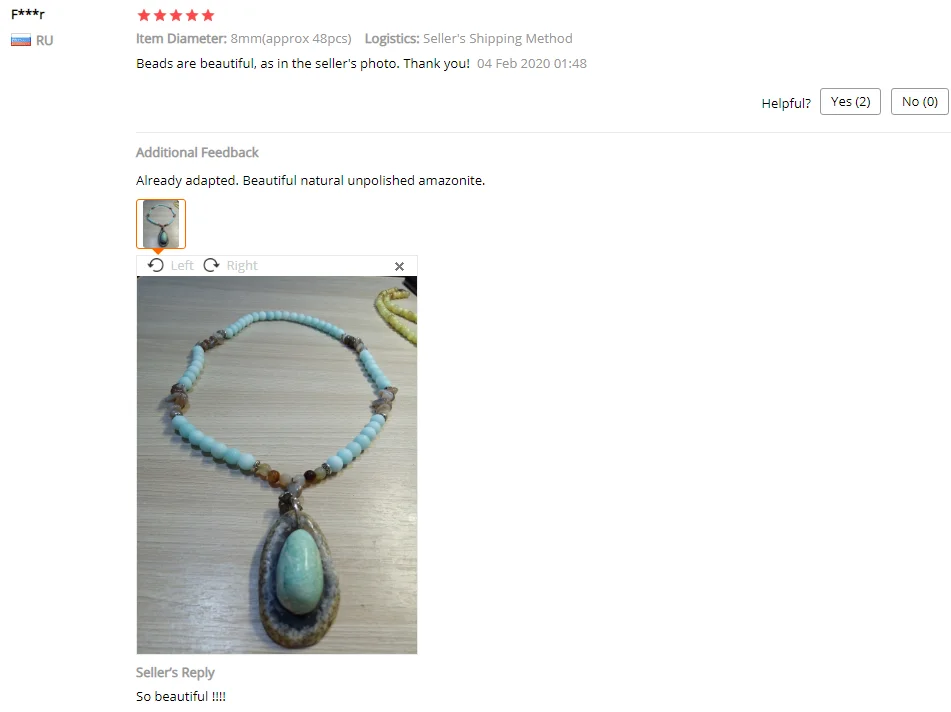
Task: Click the Seller's Shipping Method text
Action: (x=497, y=39)
